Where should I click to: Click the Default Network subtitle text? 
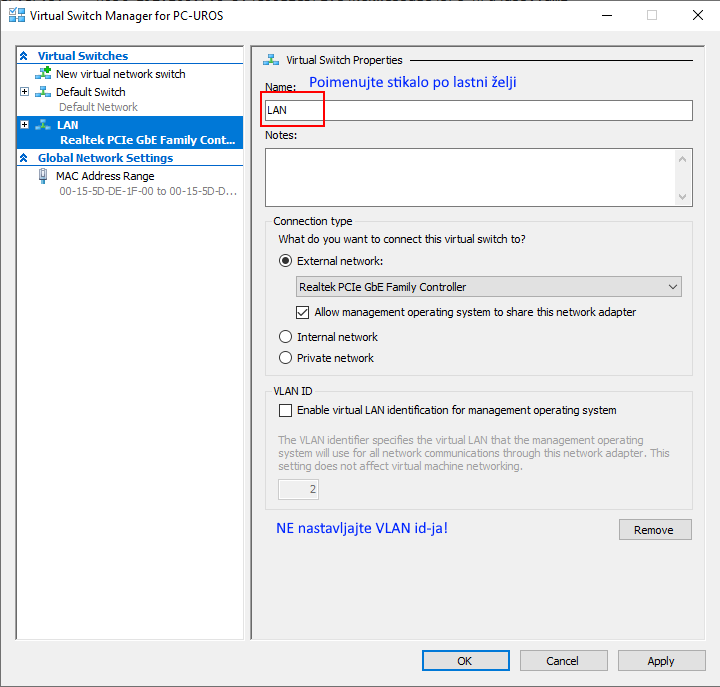click(98, 107)
